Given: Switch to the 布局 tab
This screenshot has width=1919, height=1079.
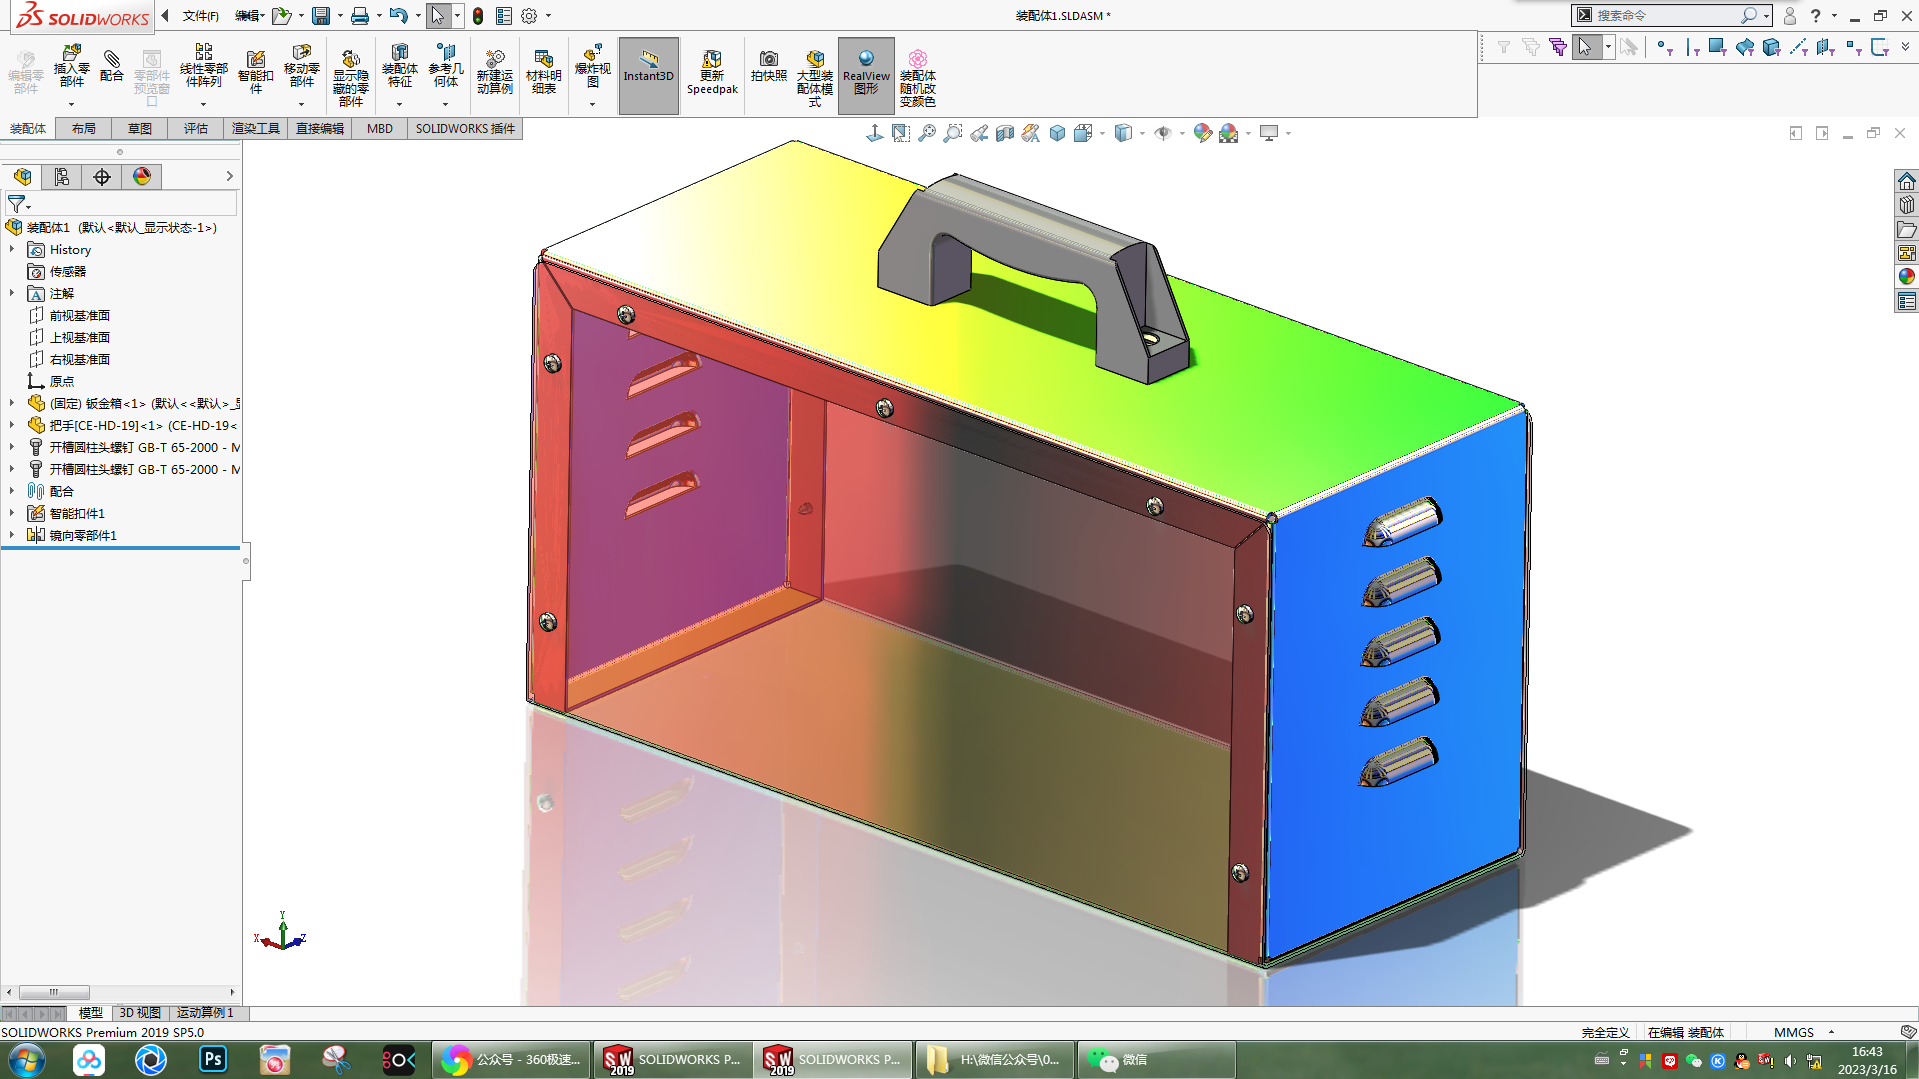Looking at the screenshot, I should tap(84, 129).
